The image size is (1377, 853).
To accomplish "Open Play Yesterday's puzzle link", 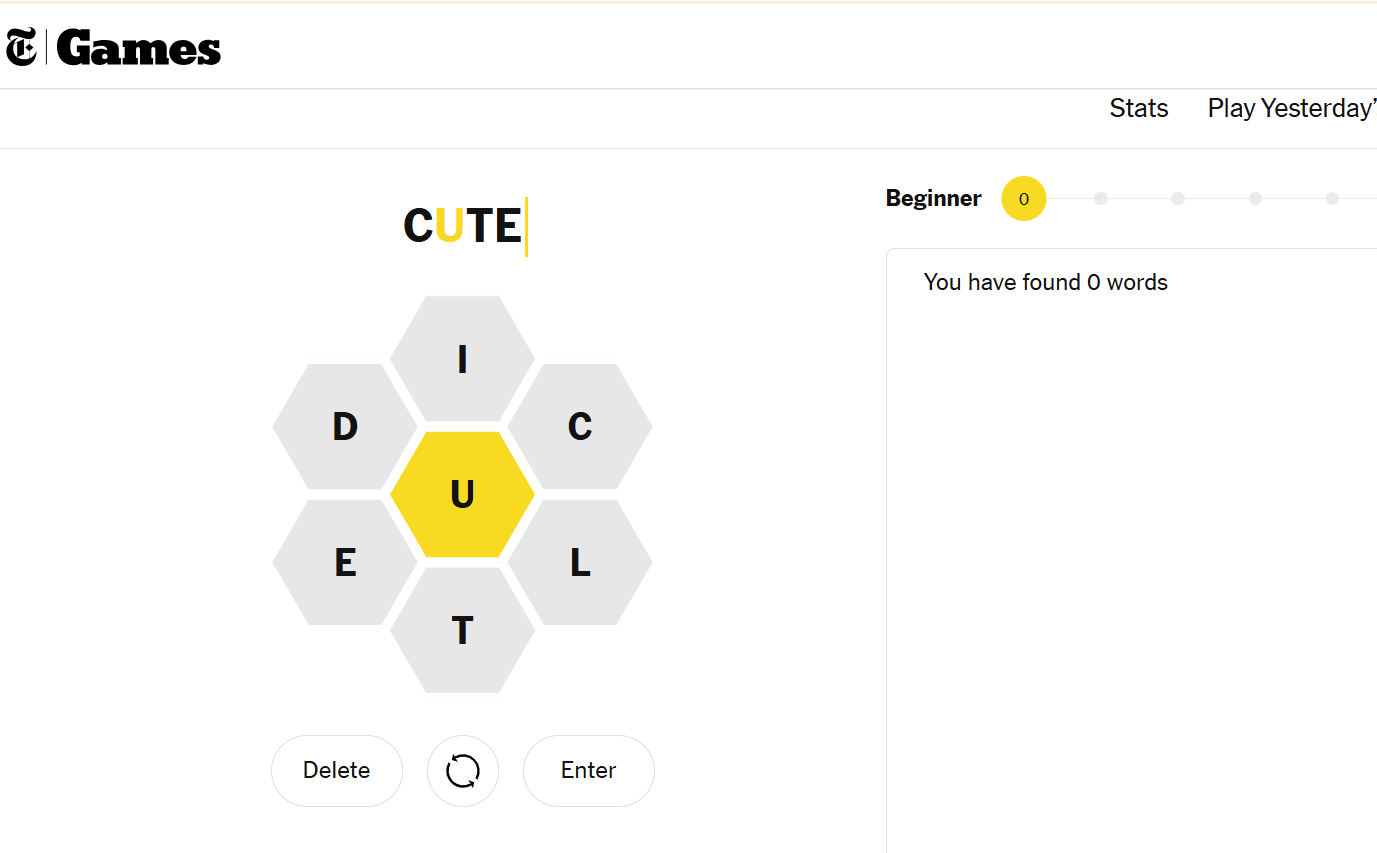I will (x=1291, y=108).
